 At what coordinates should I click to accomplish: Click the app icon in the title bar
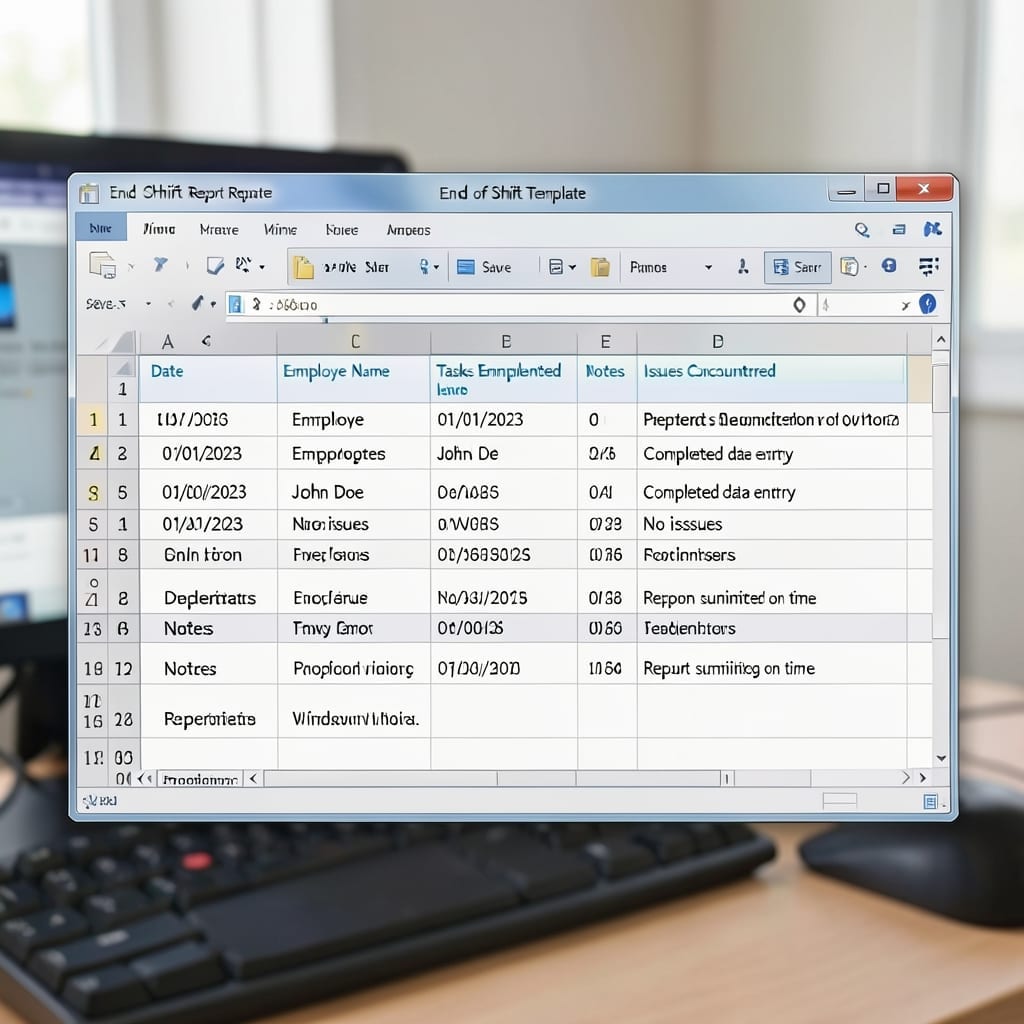coord(89,193)
